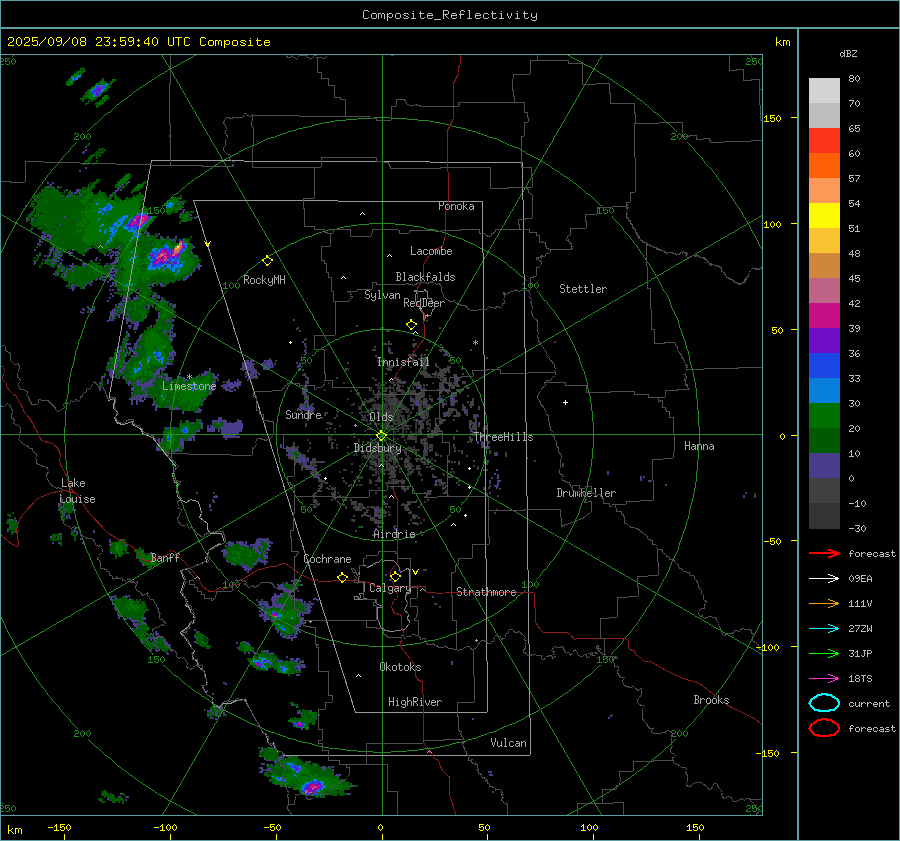This screenshot has height=841, width=900.
Task: Click the Okotoks label
Action: [x=400, y=667]
